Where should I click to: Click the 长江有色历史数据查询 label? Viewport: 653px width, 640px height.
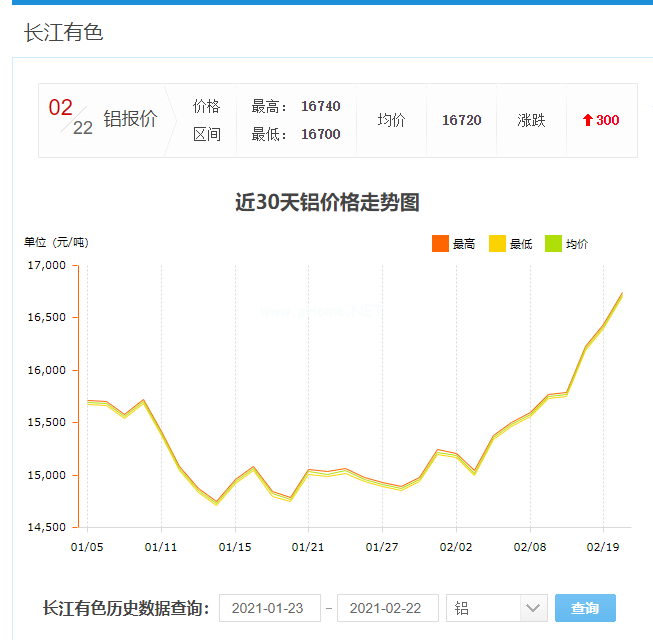(126, 608)
